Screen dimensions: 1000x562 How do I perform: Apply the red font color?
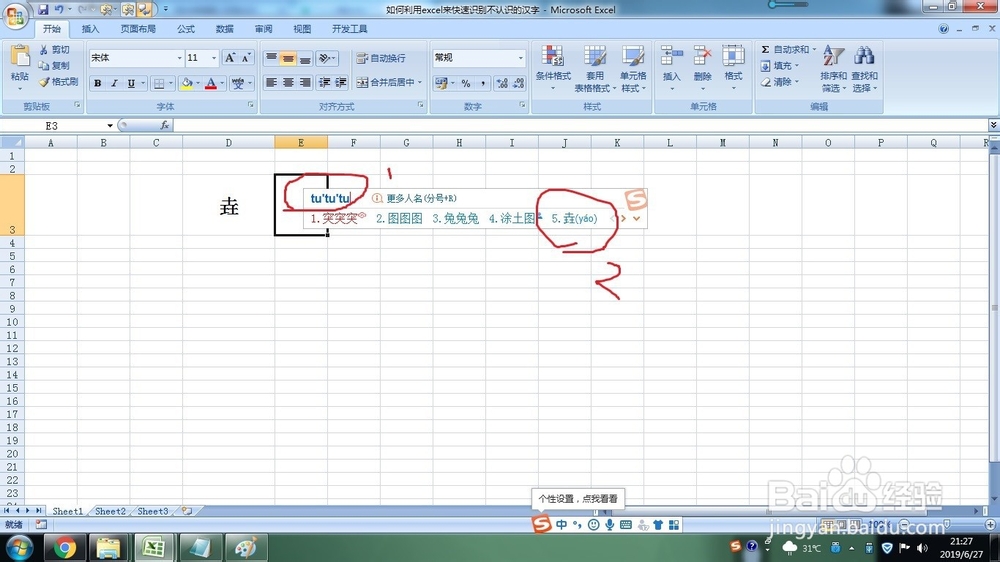(x=211, y=83)
